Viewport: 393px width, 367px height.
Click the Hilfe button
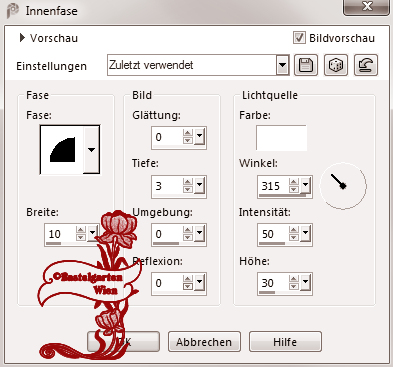tap(285, 342)
